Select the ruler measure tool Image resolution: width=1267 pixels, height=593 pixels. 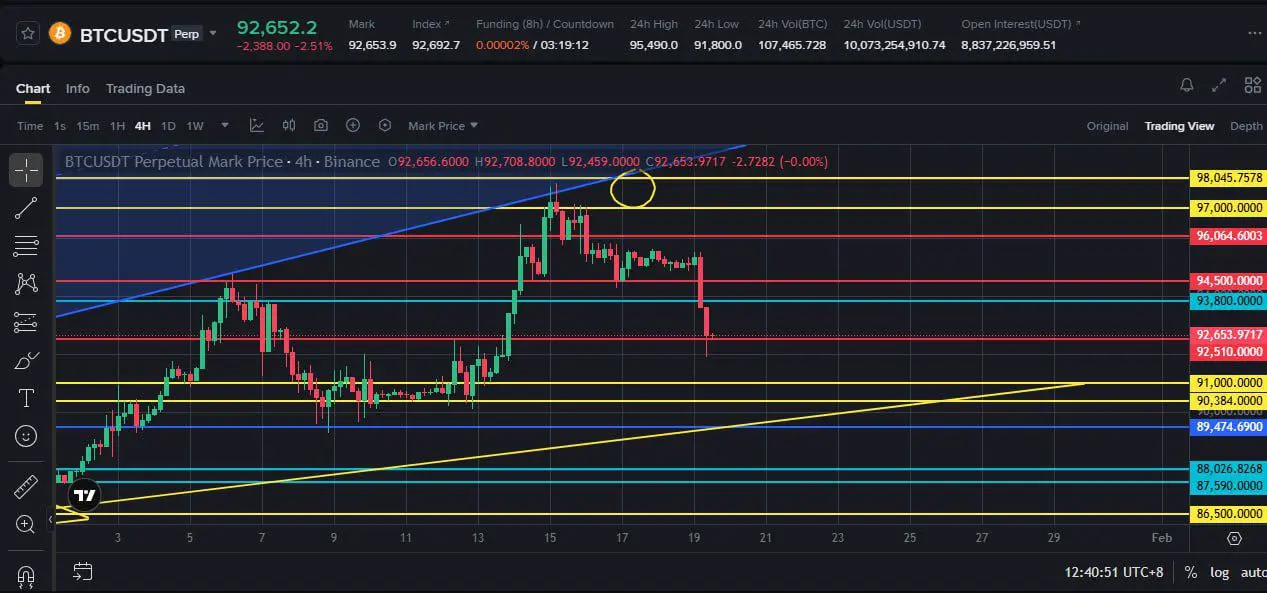point(26,487)
